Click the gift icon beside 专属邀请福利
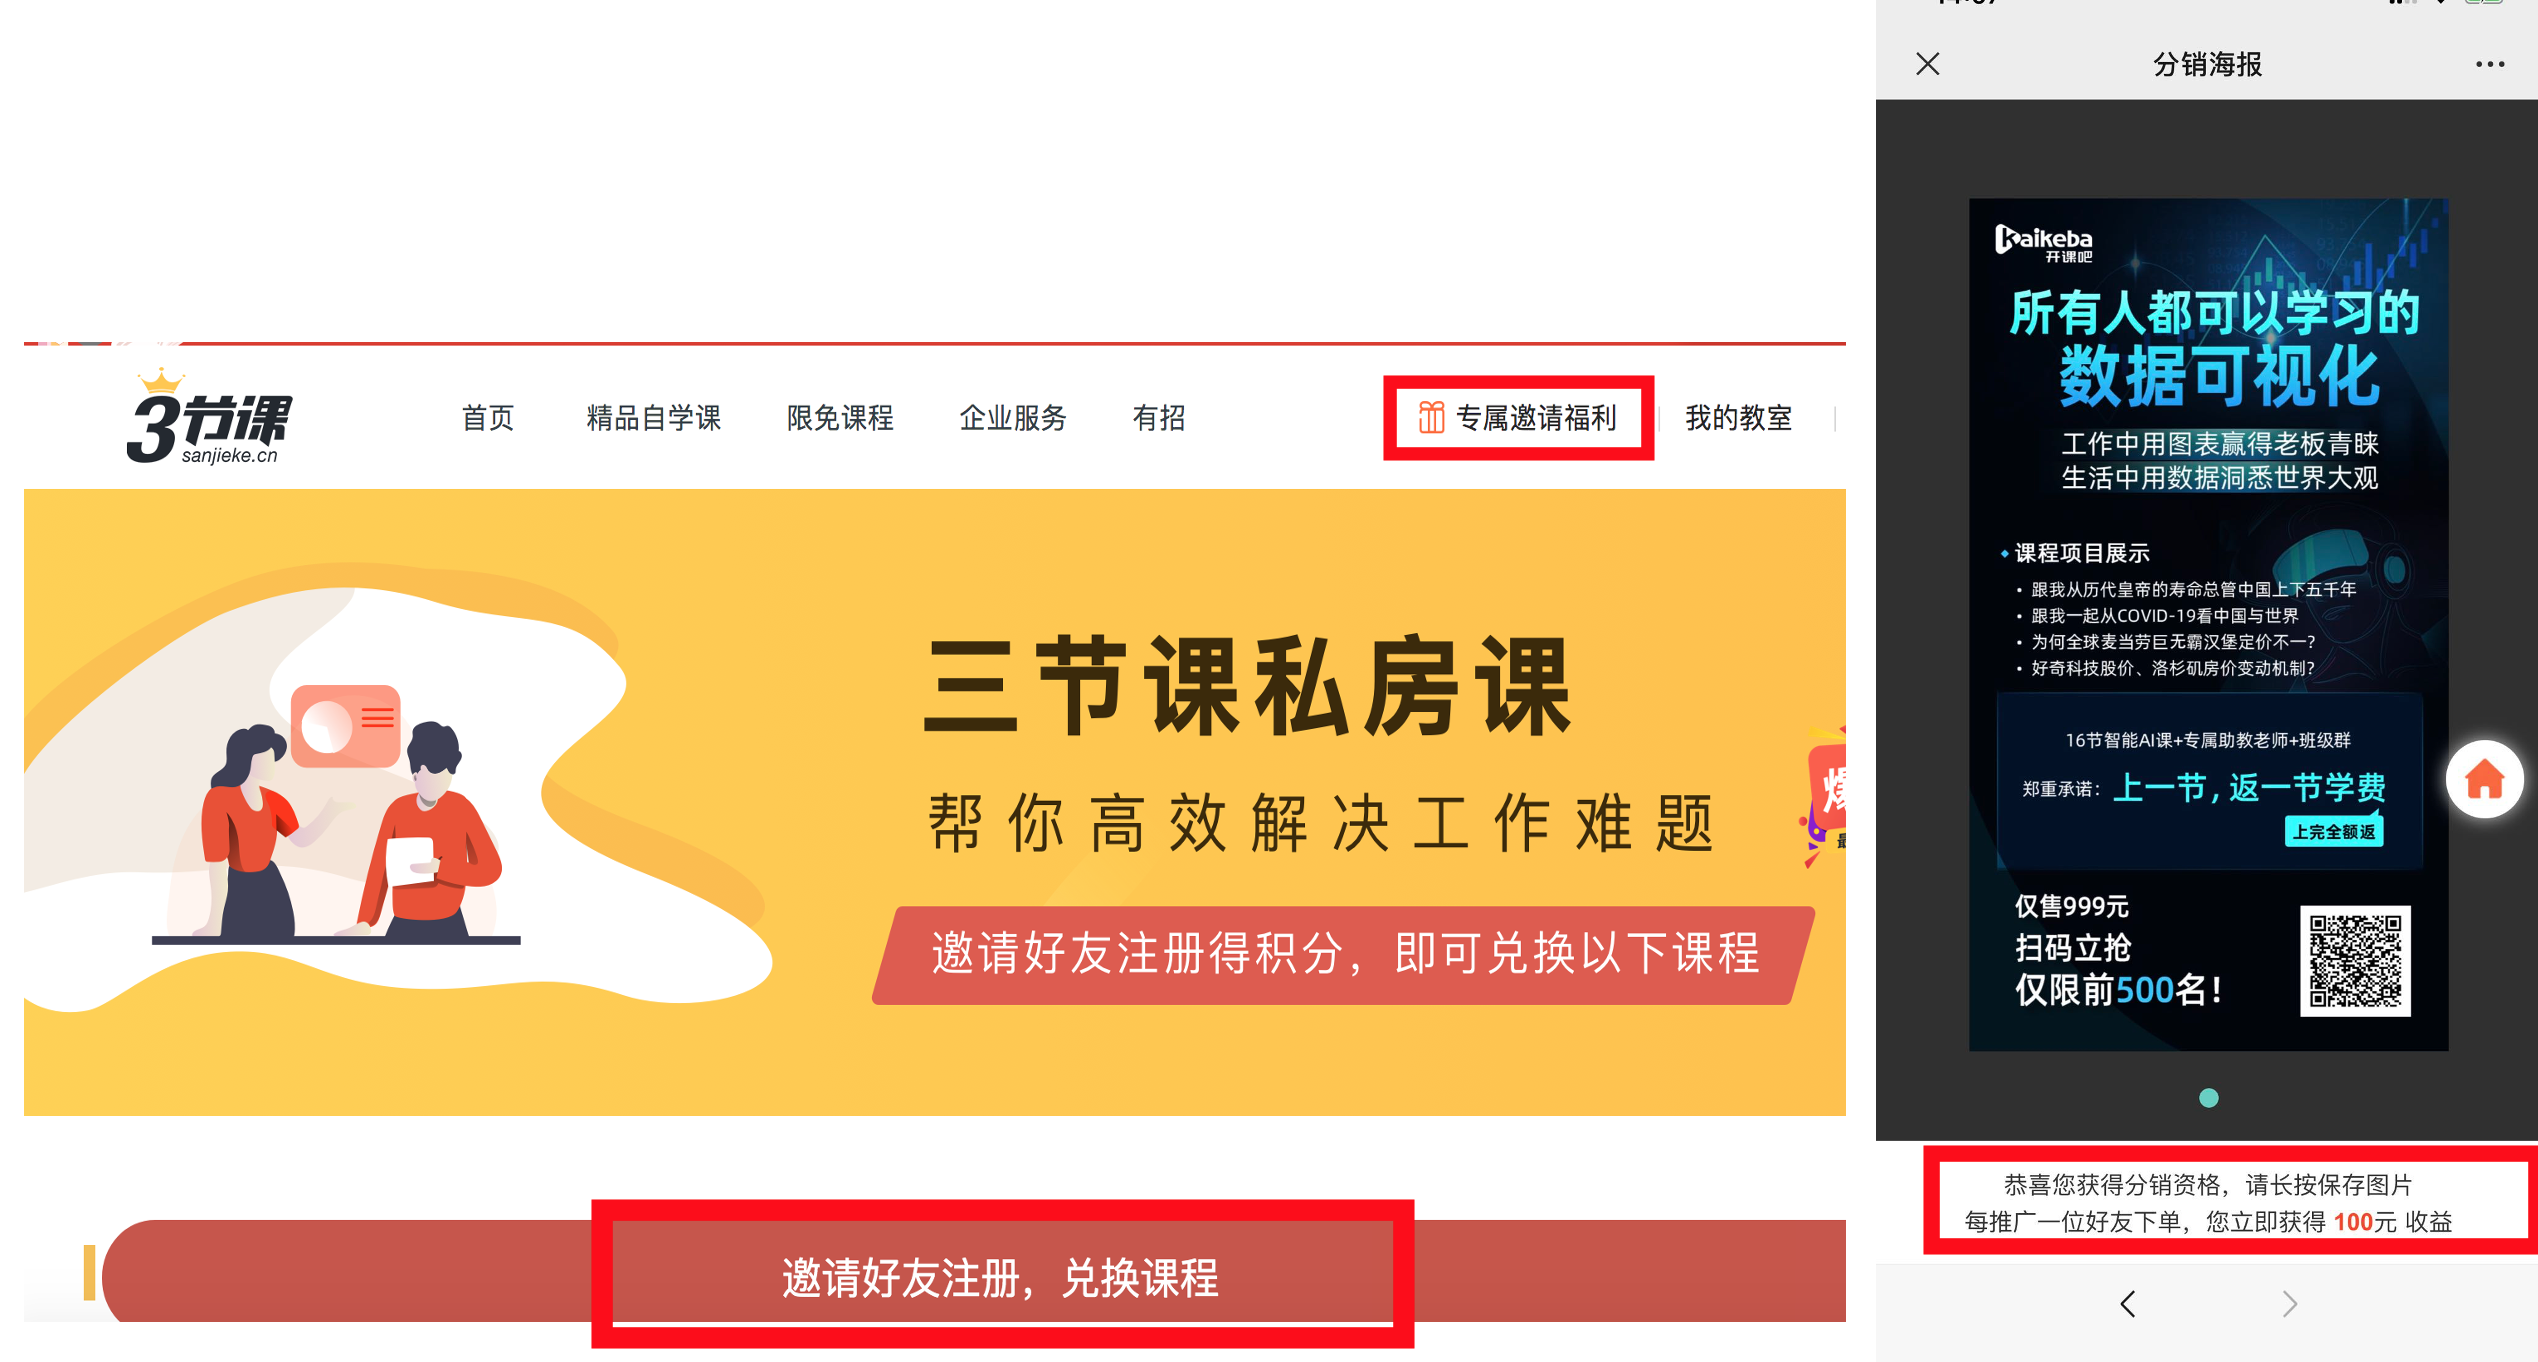The image size is (2538, 1362). coord(1431,417)
